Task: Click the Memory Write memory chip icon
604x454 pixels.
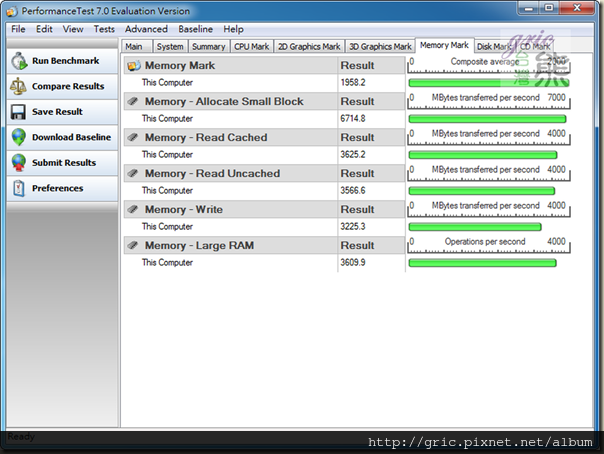Action: coord(133,209)
